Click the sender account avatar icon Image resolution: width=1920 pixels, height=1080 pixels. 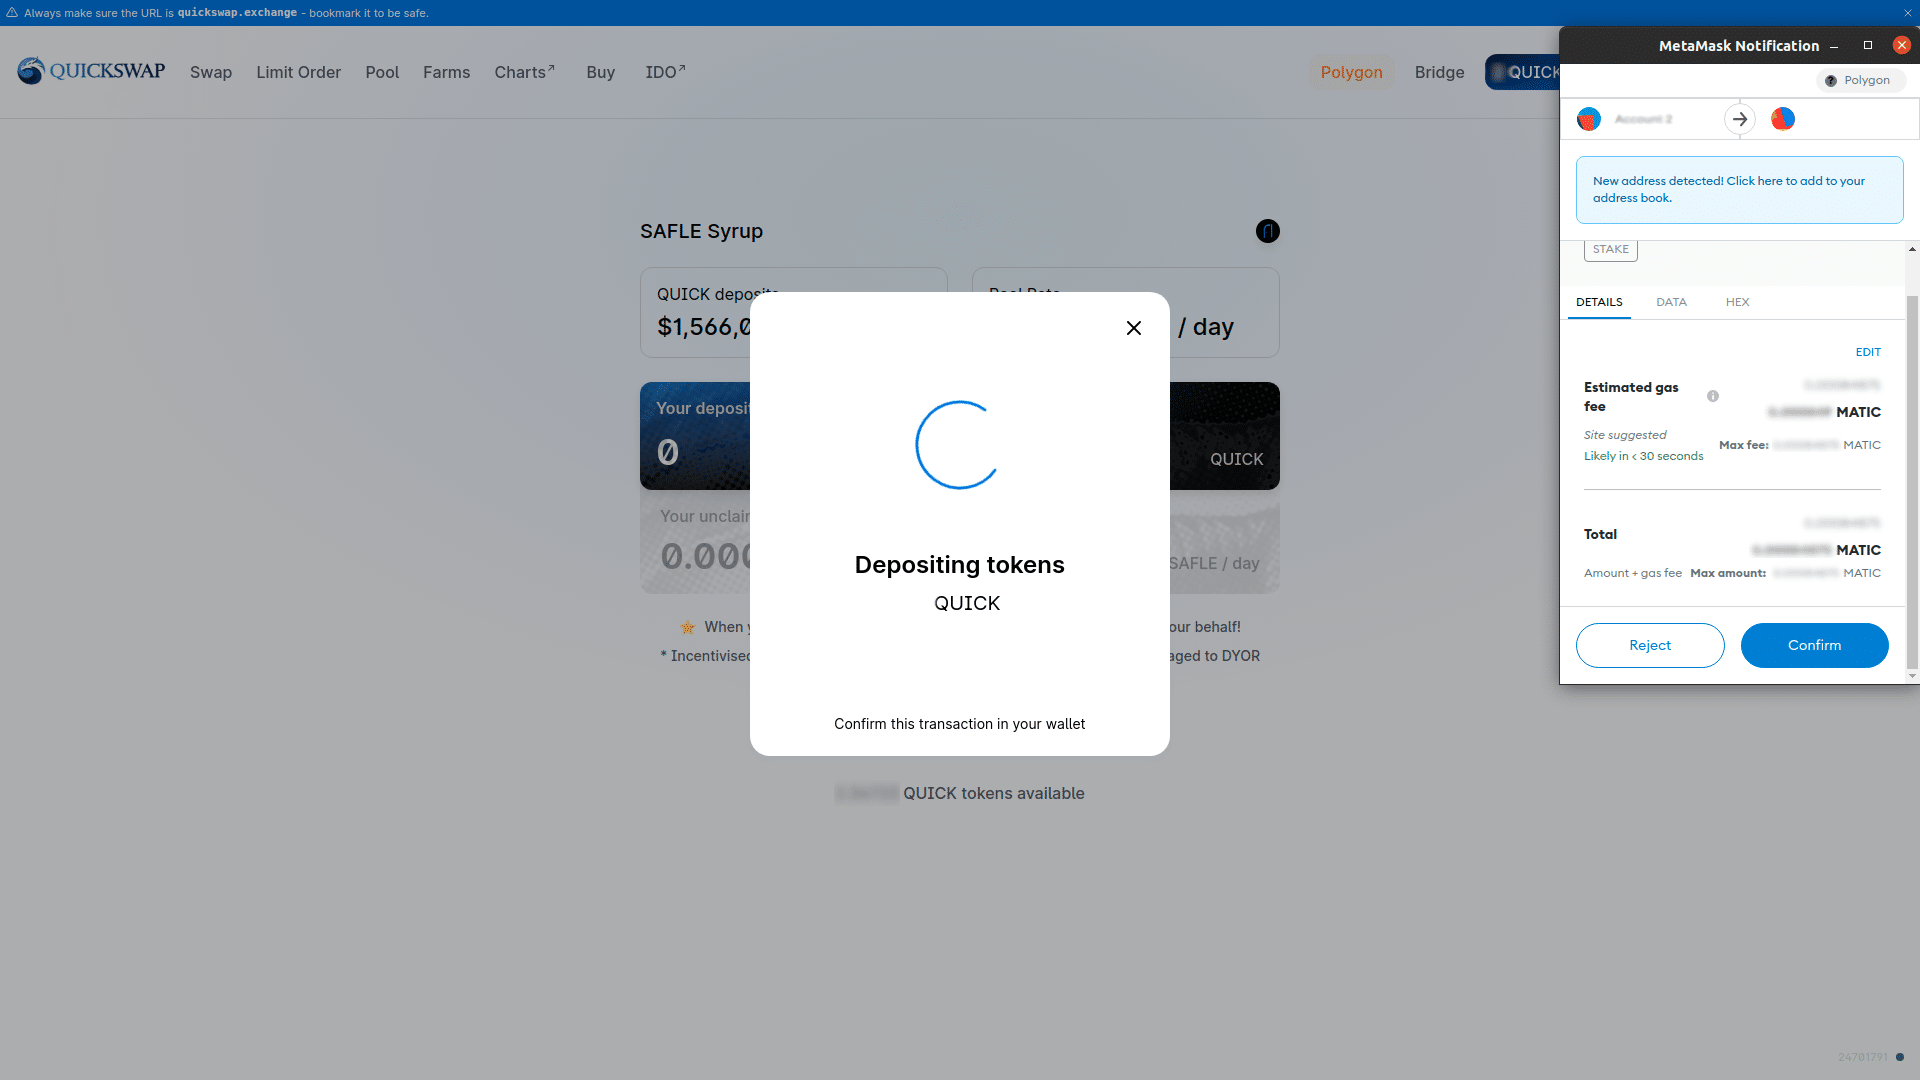(x=1589, y=119)
